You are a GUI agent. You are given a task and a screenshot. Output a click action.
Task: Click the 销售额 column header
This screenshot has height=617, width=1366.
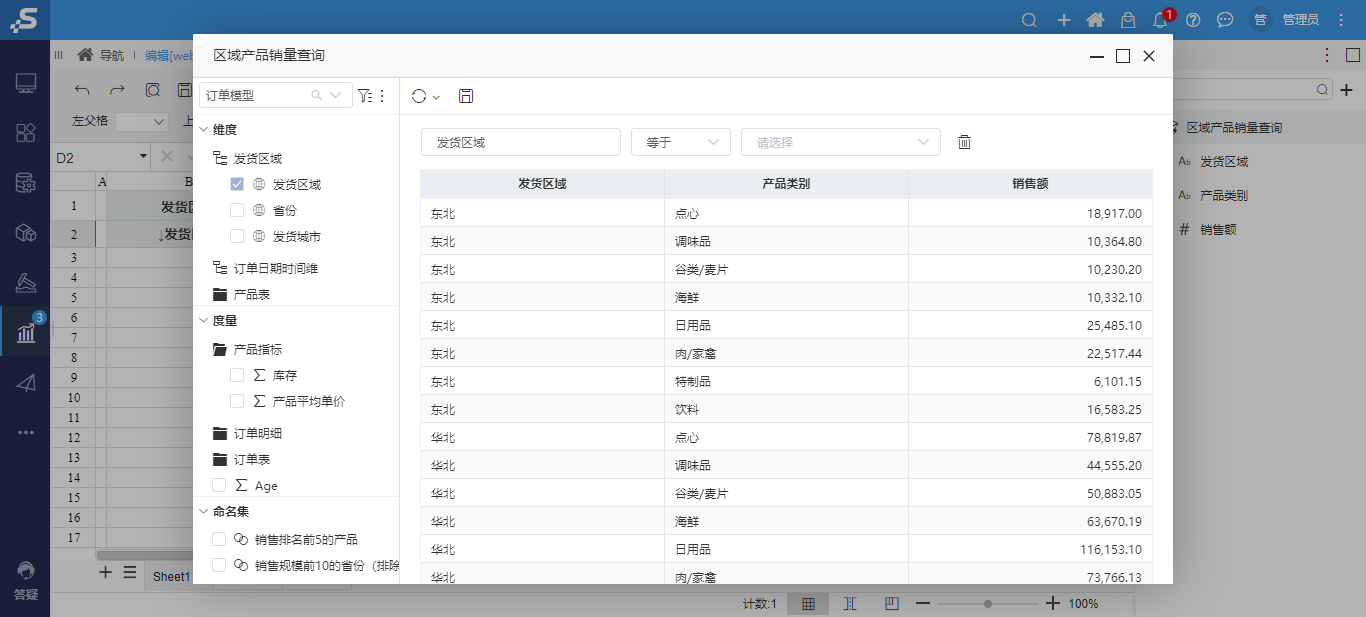point(1030,184)
